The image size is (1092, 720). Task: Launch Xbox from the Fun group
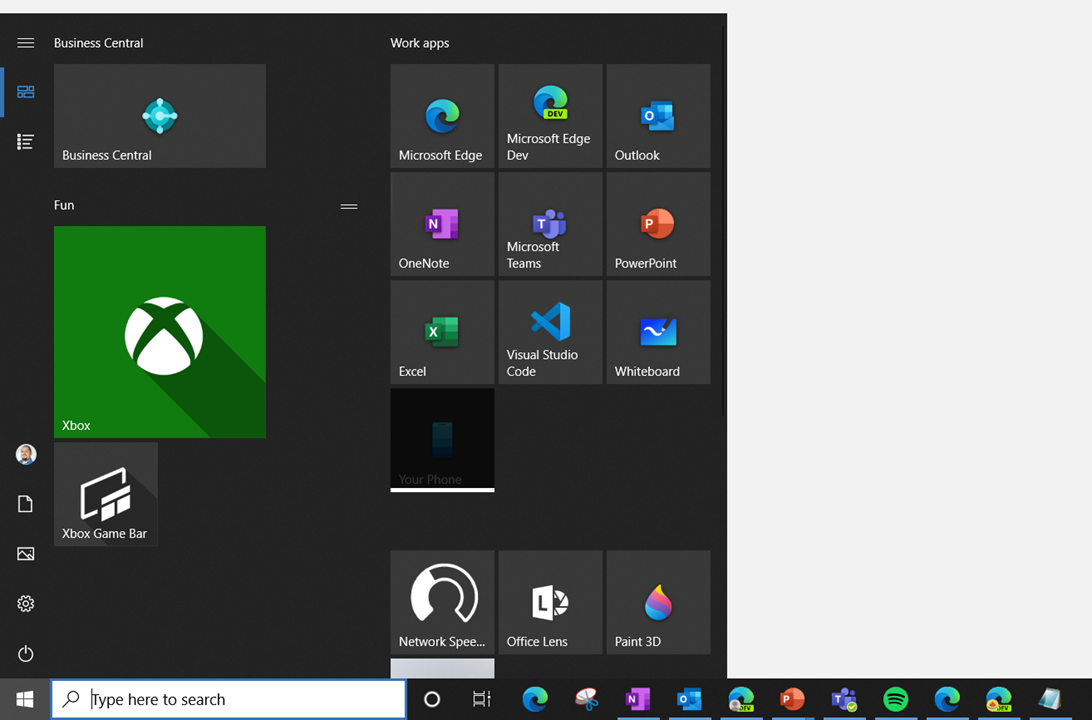[159, 332]
